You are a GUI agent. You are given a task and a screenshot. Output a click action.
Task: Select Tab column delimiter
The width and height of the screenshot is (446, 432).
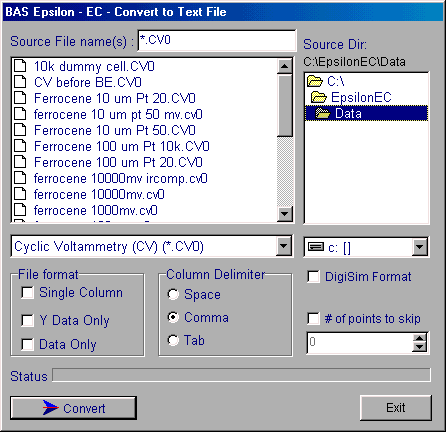click(x=173, y=340)
